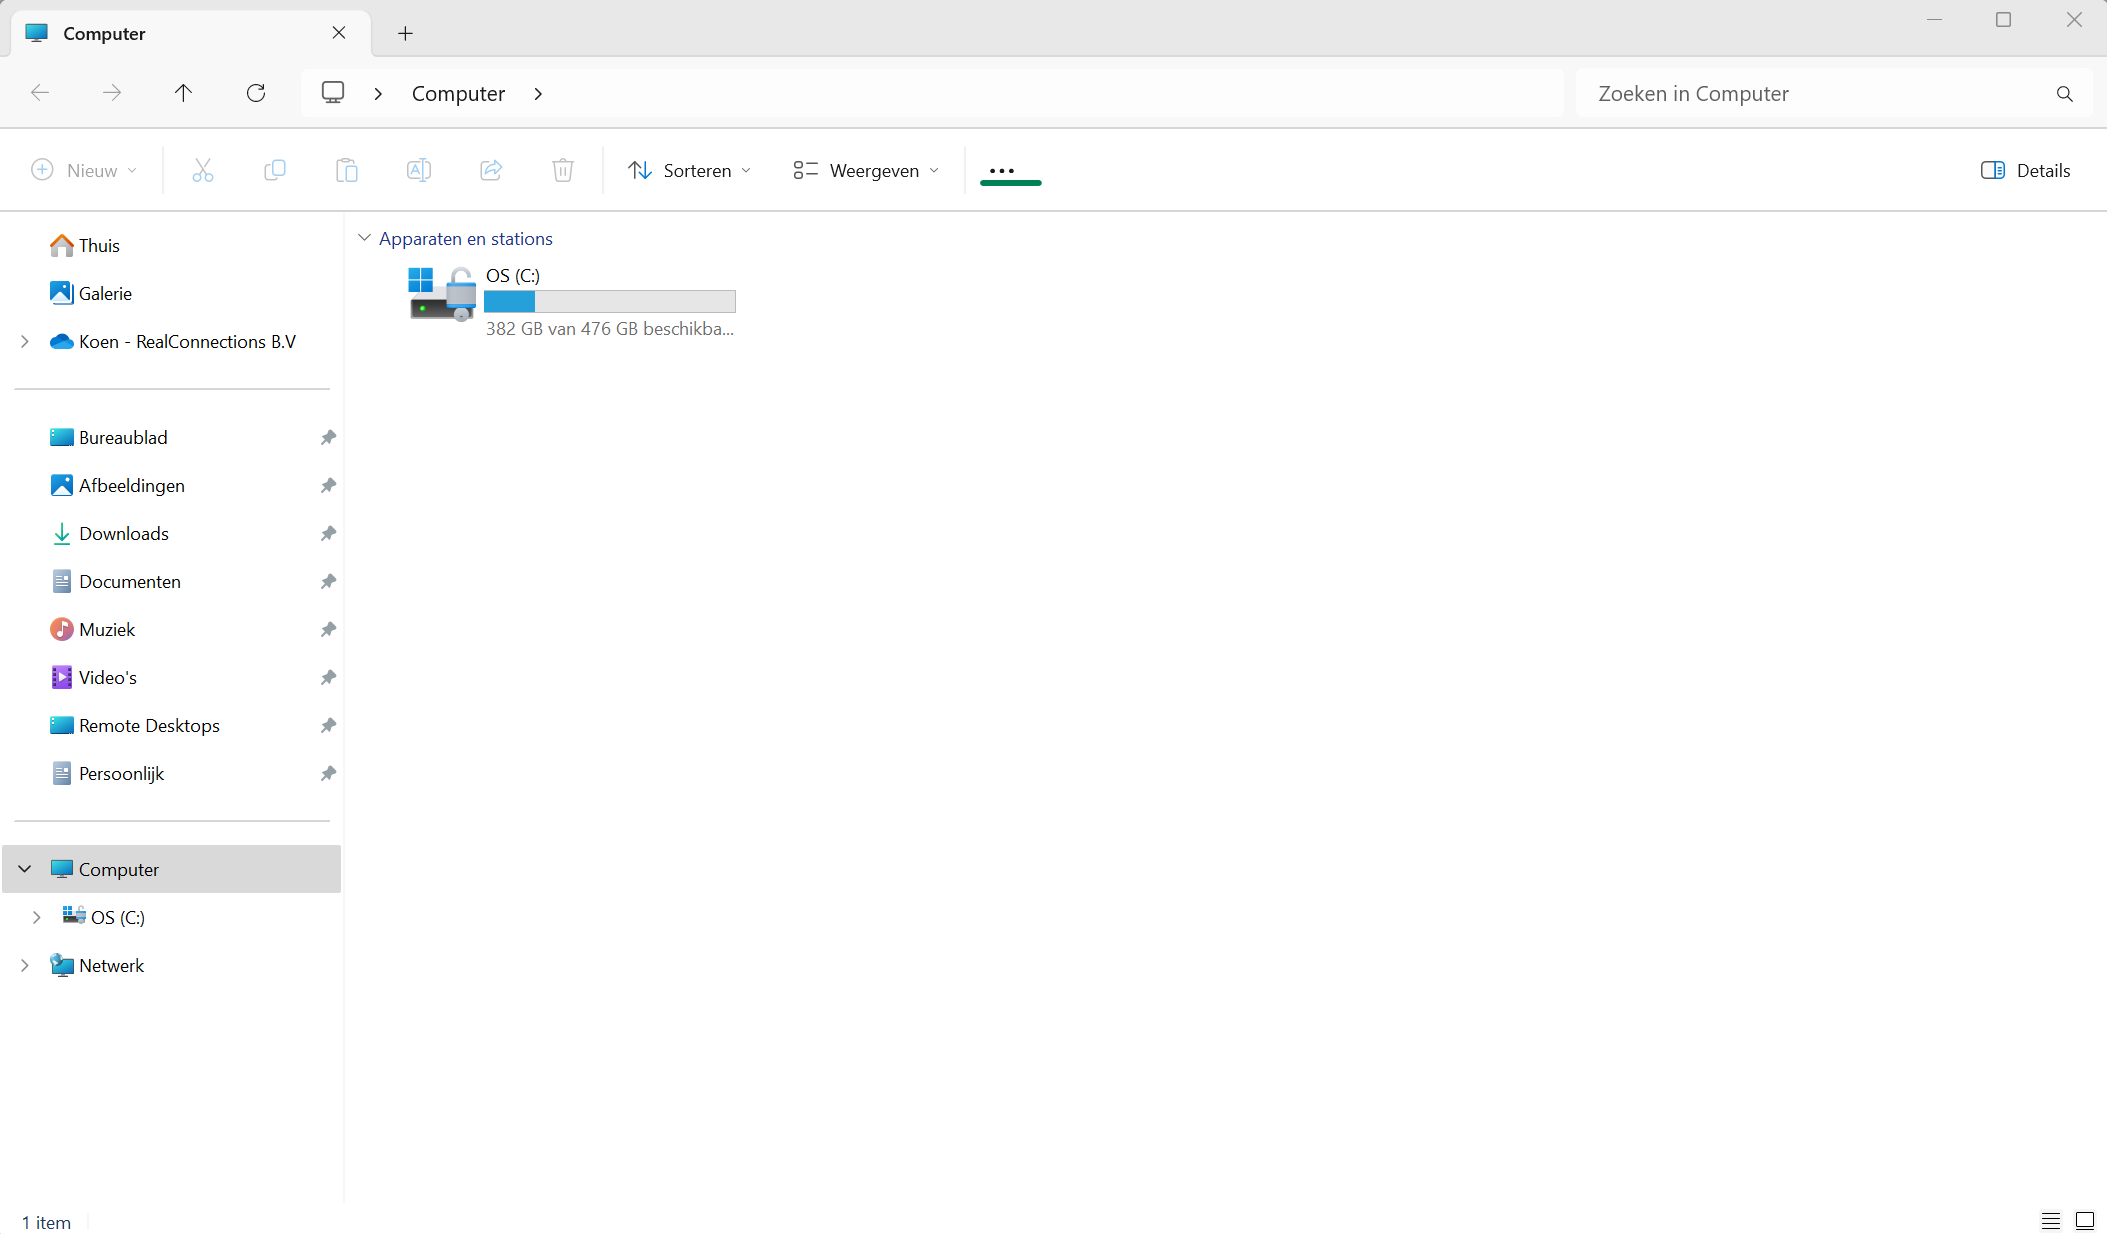Go back with the left arrow
Viewport: 2107px width, 1234px height.
[x=40, y=93]
